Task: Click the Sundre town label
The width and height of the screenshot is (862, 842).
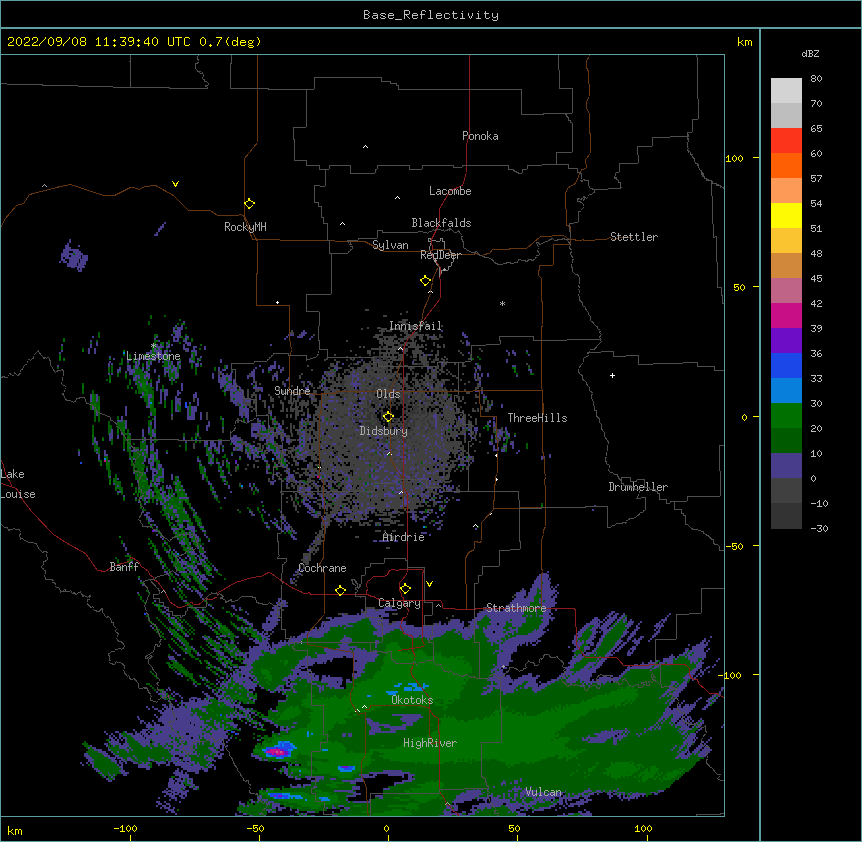Action: click(x=292, y=391)
